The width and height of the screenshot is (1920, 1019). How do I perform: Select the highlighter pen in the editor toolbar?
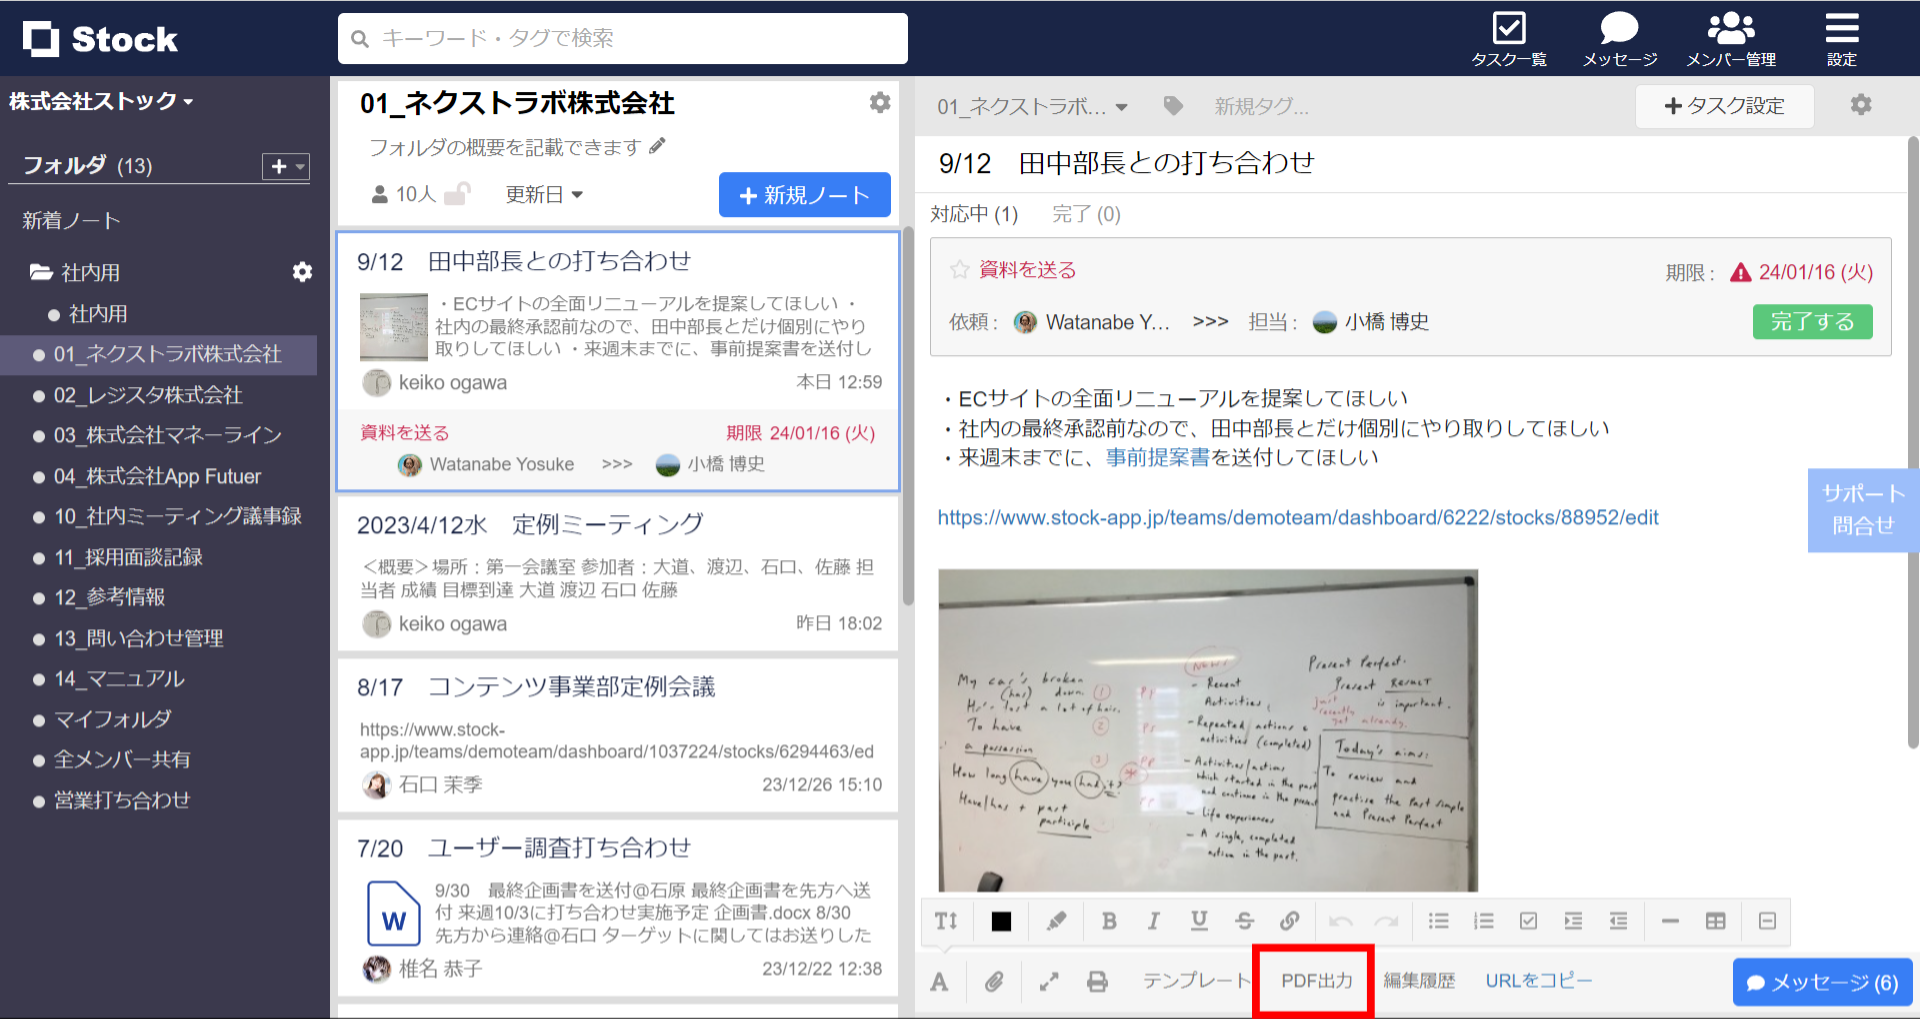(x=1055, y=921)
